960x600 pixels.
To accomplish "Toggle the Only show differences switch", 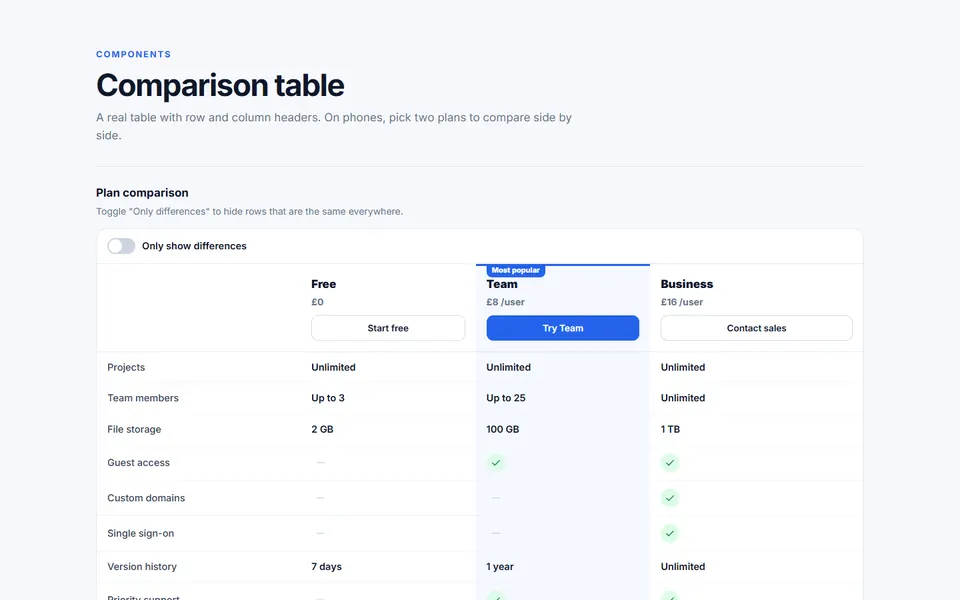I will point(121,246).
